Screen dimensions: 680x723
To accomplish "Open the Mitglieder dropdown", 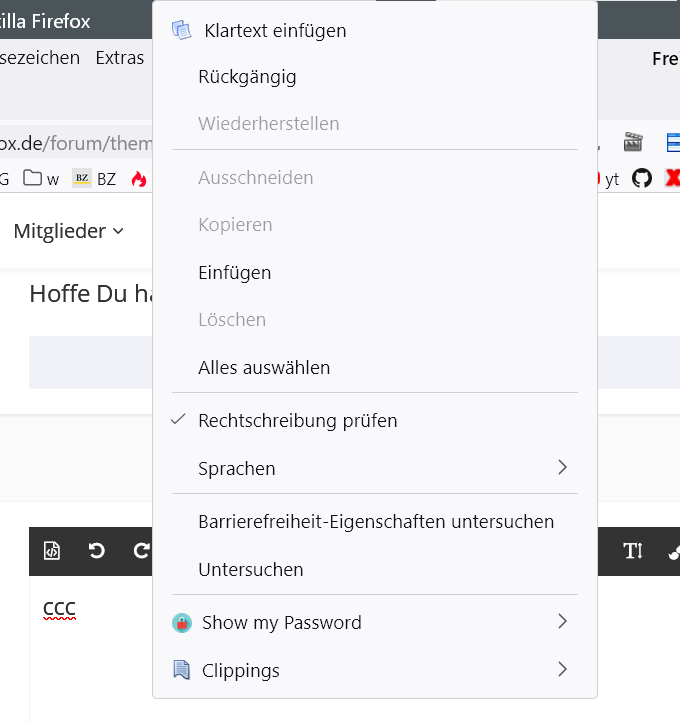I will pos(68,231).
